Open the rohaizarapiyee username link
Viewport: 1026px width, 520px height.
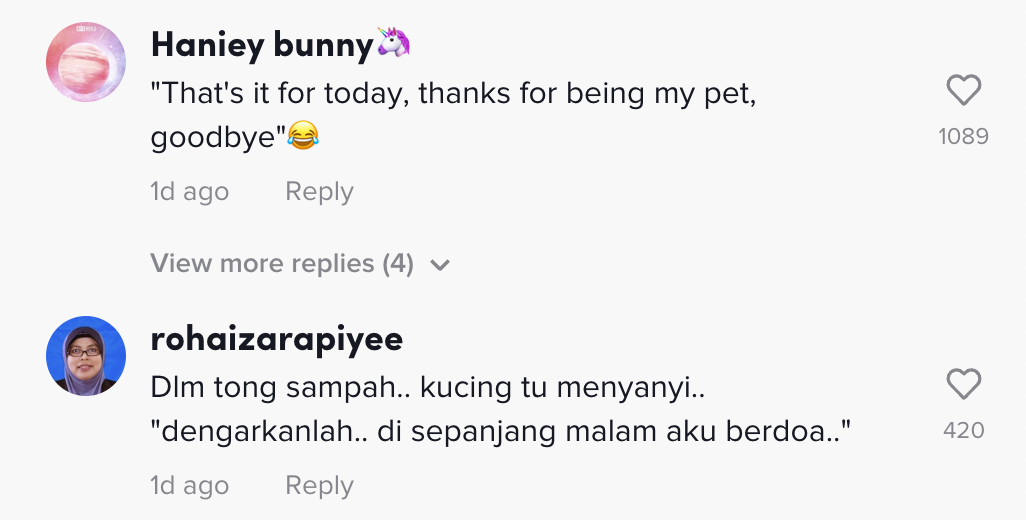[276, 339]
